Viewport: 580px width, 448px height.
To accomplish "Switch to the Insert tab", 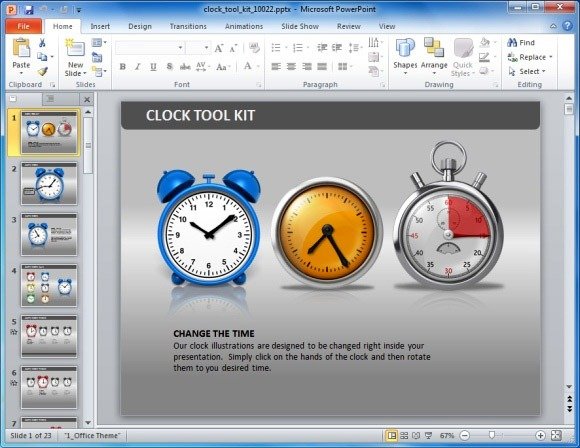I will coord(100,26).
